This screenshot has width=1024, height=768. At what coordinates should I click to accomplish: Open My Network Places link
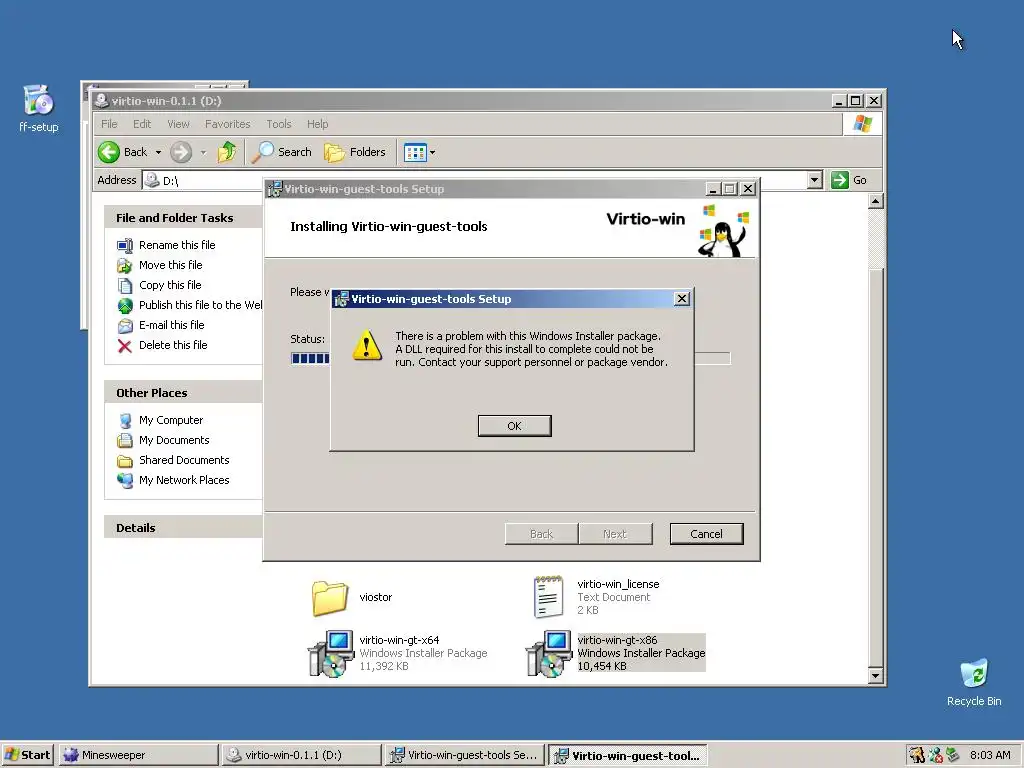click(184, 480)
